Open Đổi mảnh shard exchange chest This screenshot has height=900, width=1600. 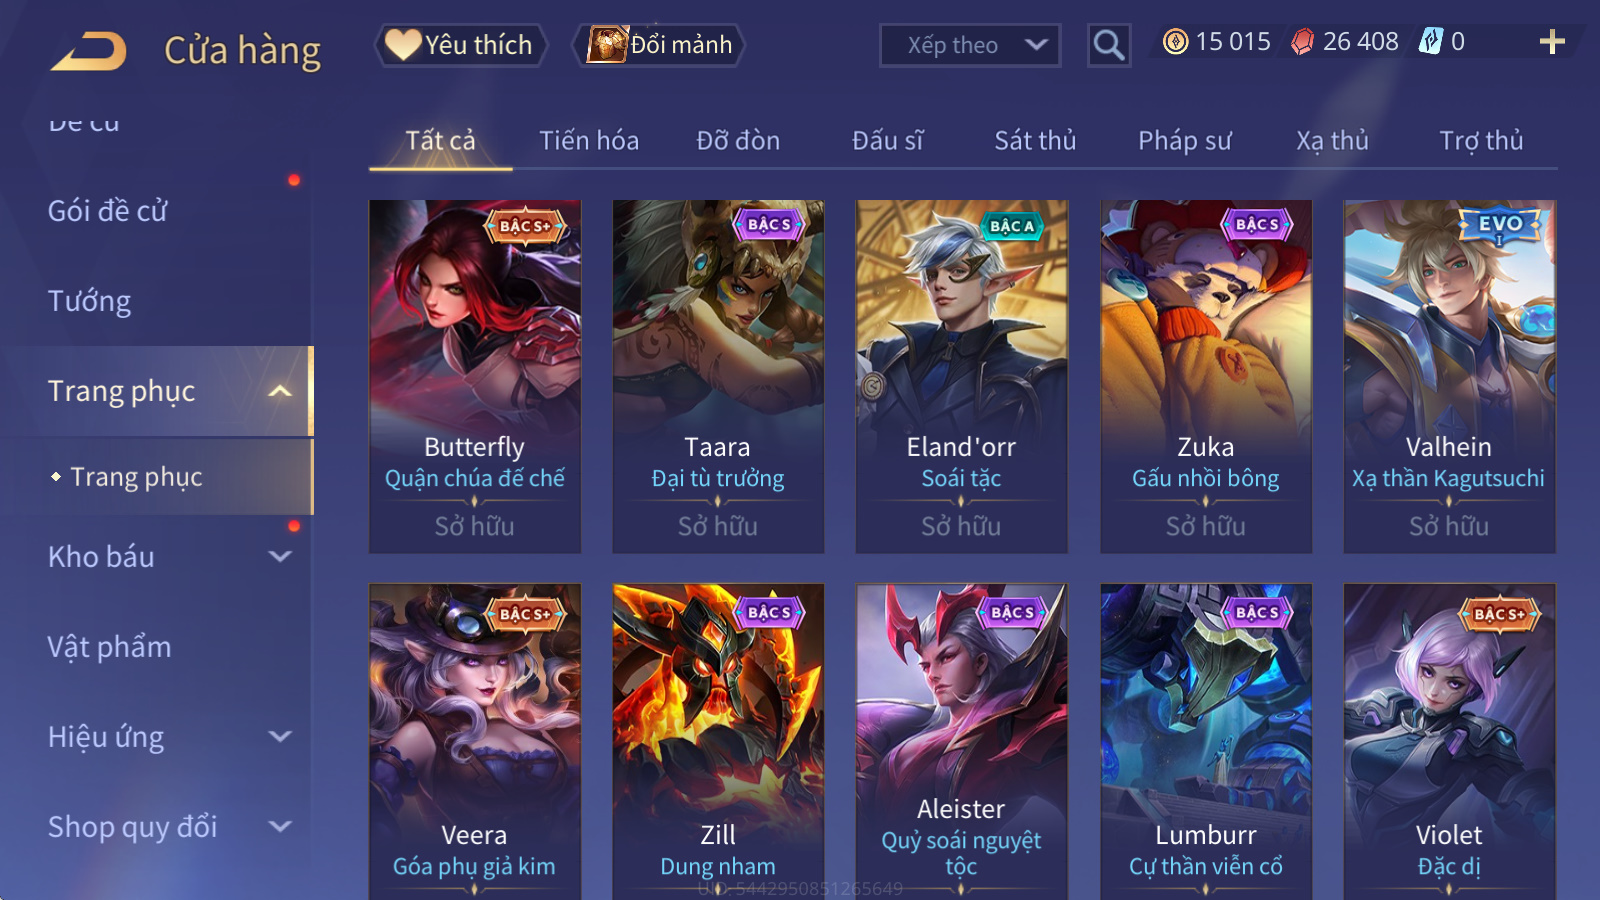point(658,45)
